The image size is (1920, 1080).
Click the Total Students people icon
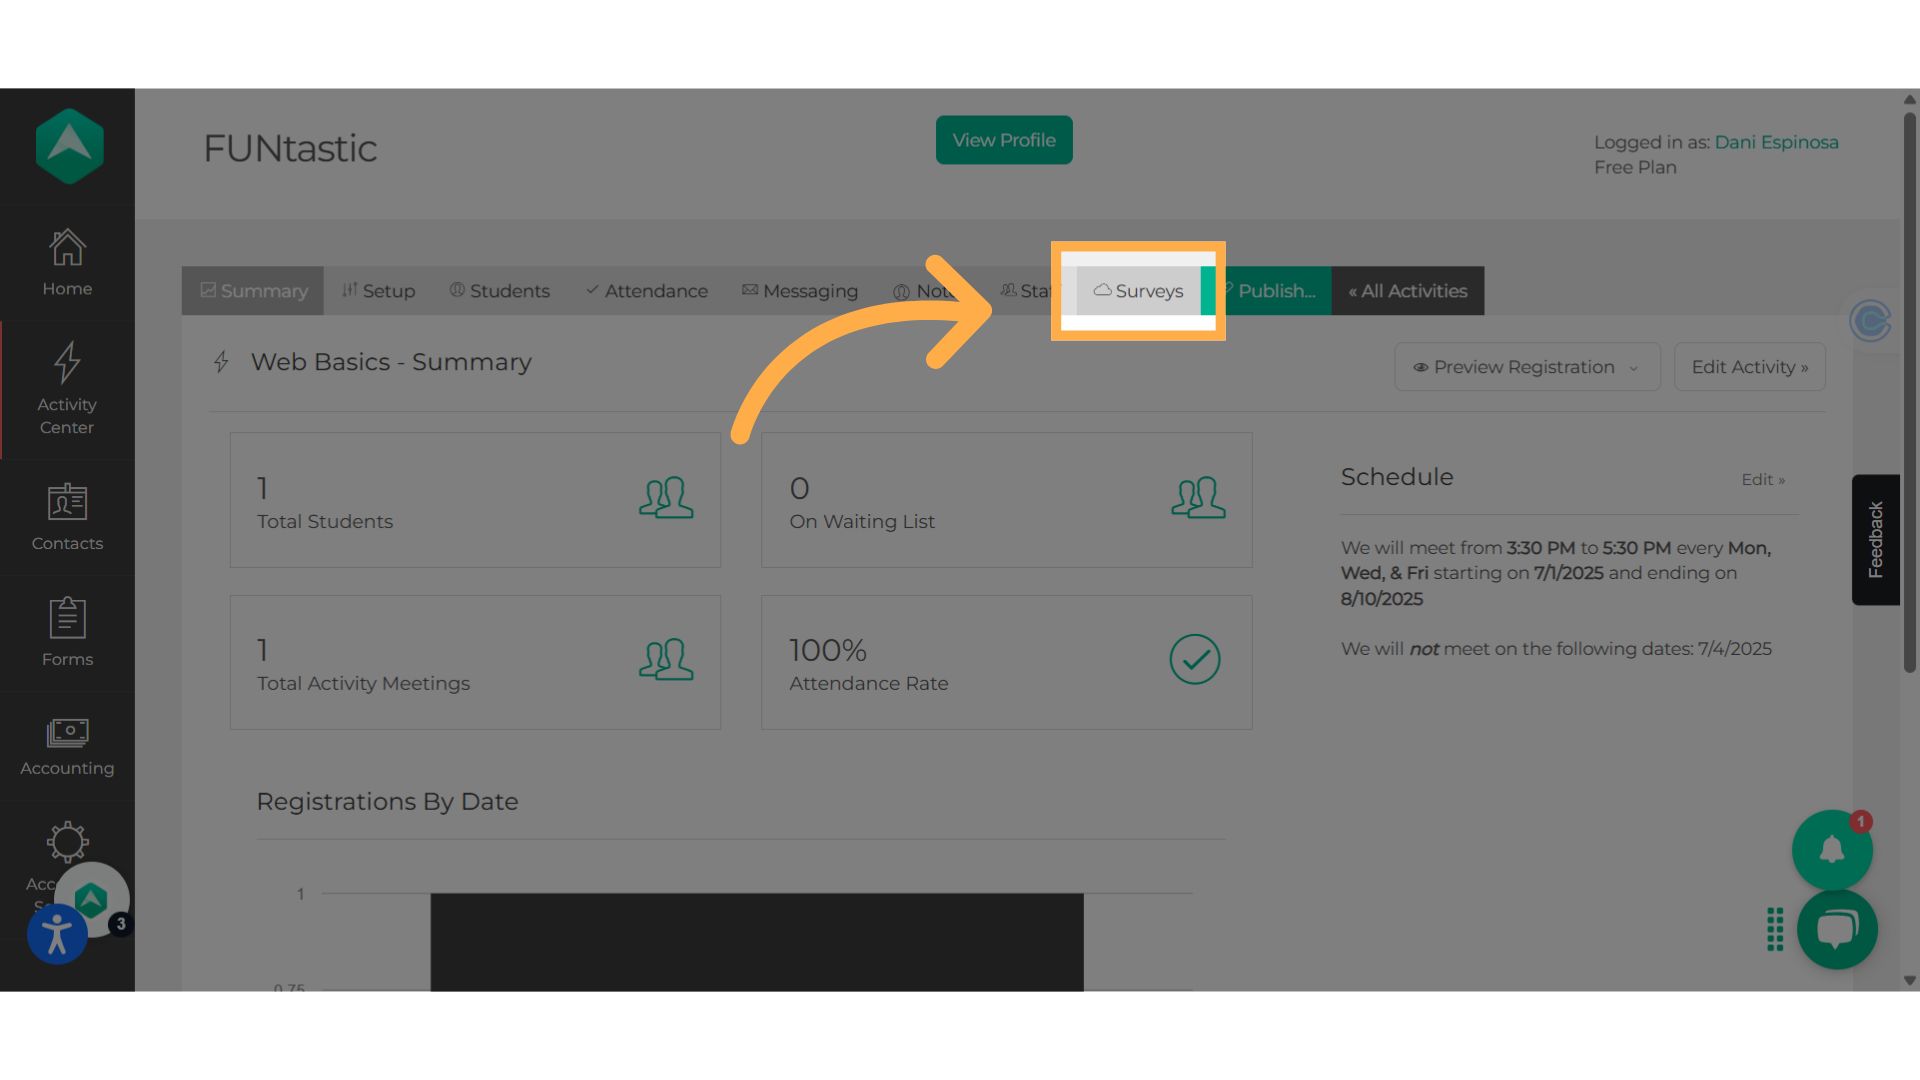[x=666, y=498]
